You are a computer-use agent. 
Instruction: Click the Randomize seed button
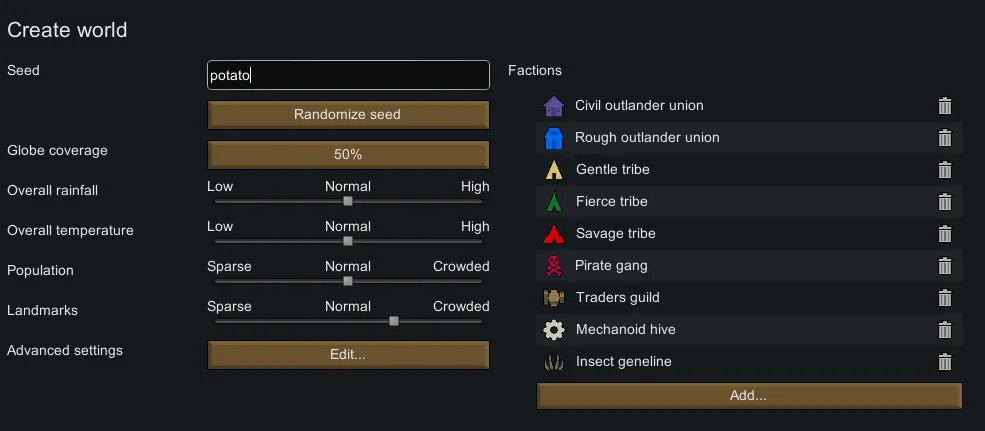[348, 115]
